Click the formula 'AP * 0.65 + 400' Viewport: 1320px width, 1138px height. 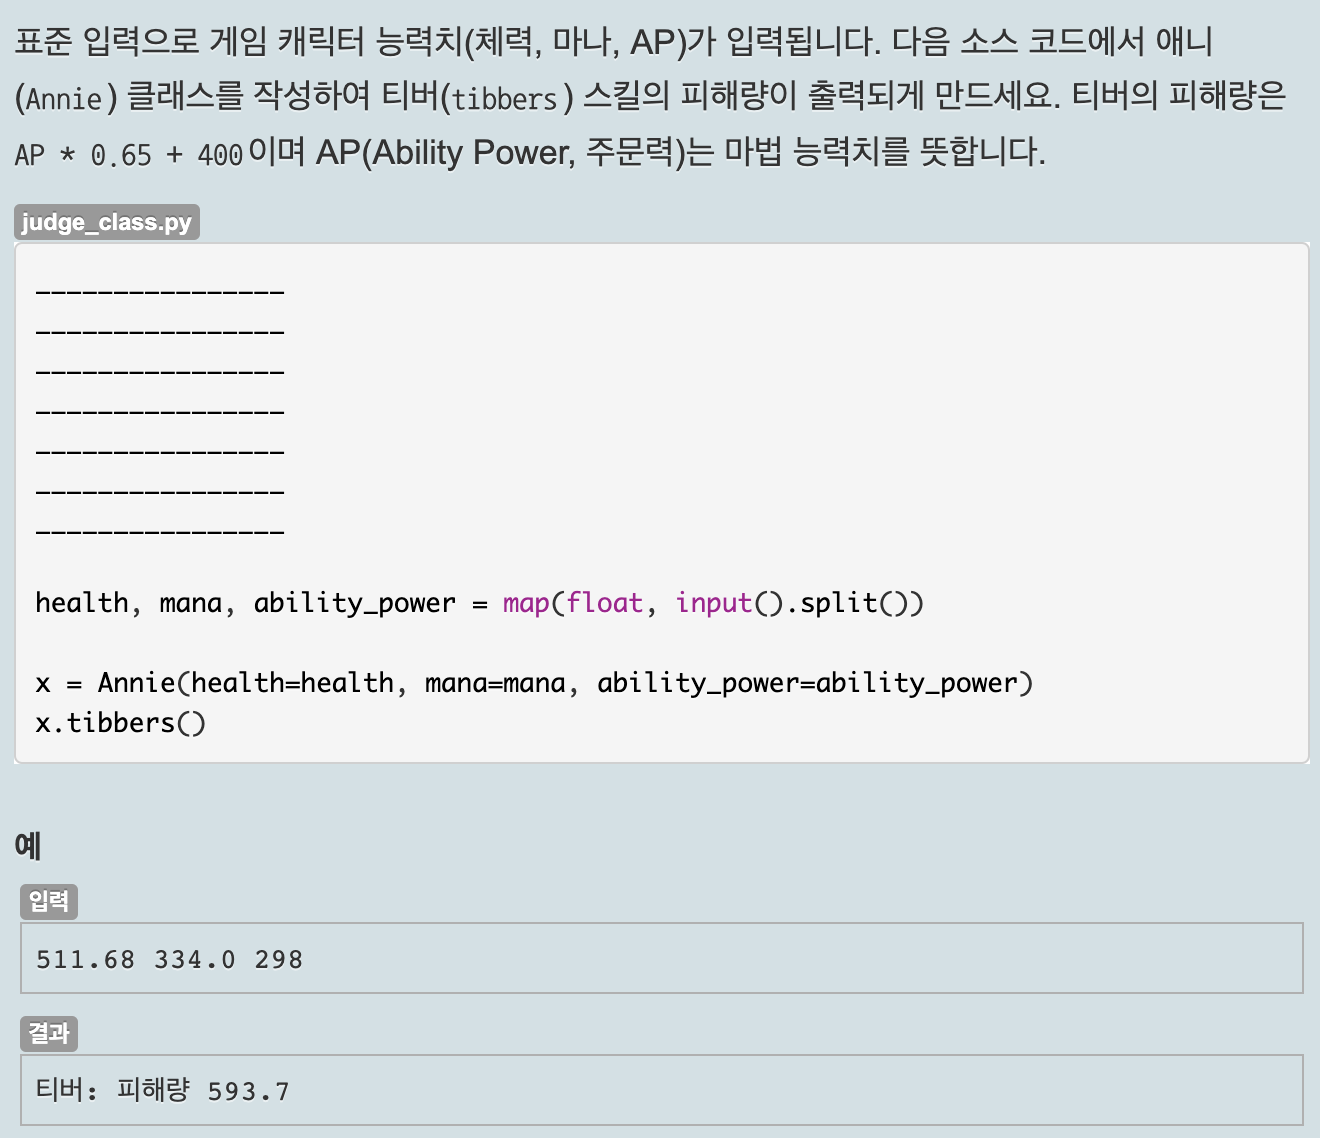129,155
